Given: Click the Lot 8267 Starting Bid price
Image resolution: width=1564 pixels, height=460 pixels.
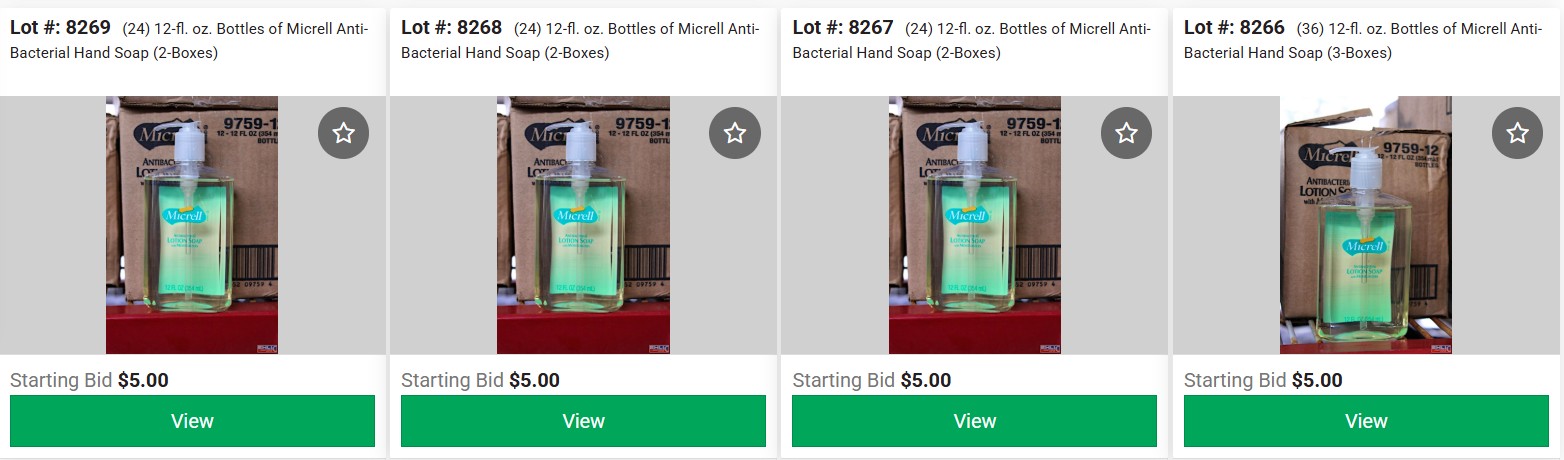Looking at the screenshot, I should click(x=926, y=380).
